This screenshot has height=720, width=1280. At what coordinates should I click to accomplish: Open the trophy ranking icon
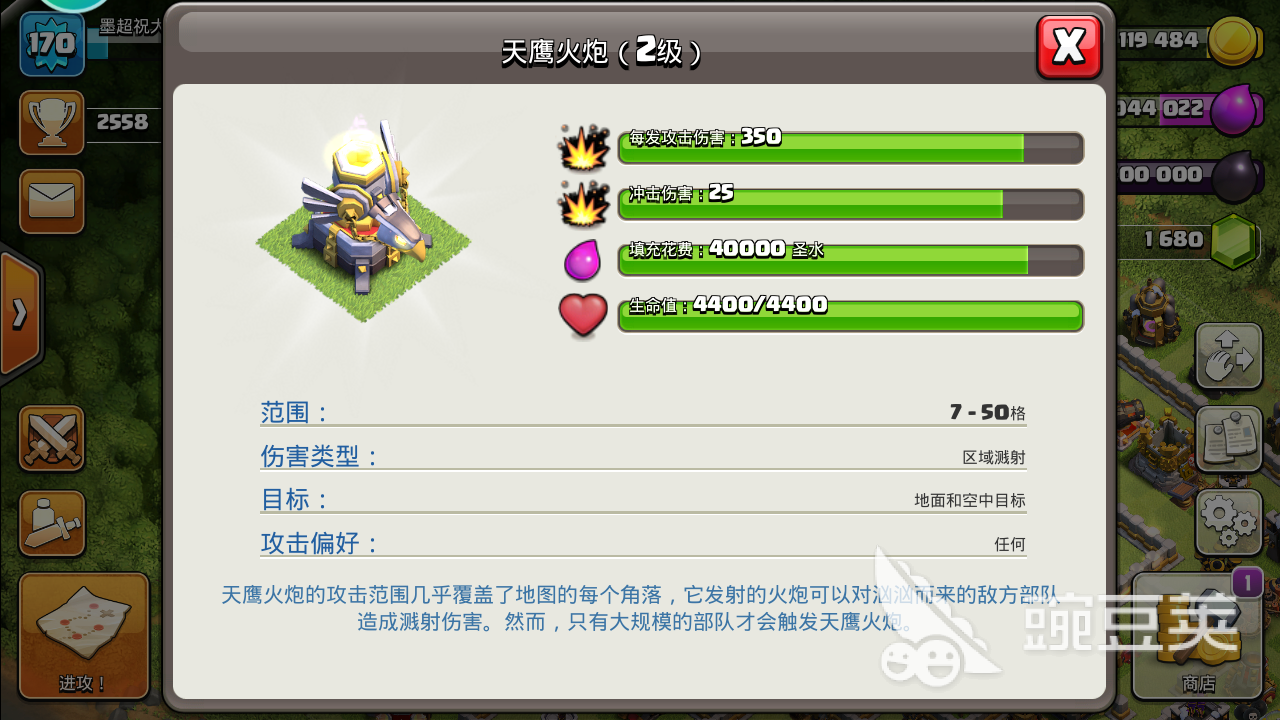click(x=52, y=121)
